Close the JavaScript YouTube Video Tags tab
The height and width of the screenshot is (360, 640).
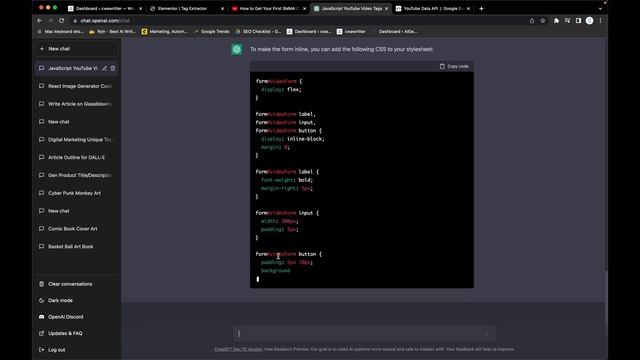[386, 9]
